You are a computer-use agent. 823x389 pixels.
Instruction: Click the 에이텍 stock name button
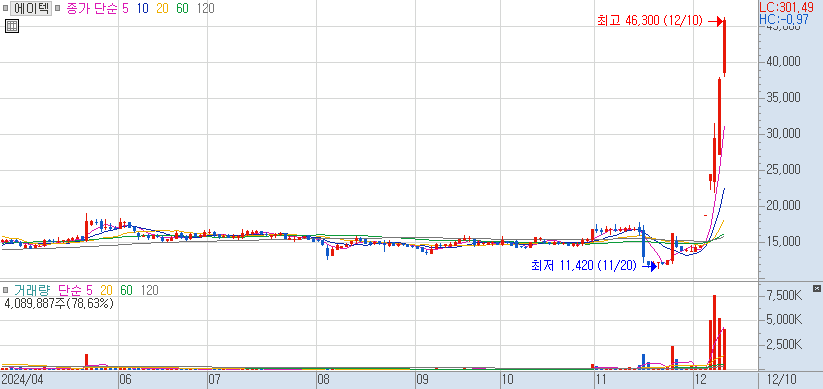[30, 8]
